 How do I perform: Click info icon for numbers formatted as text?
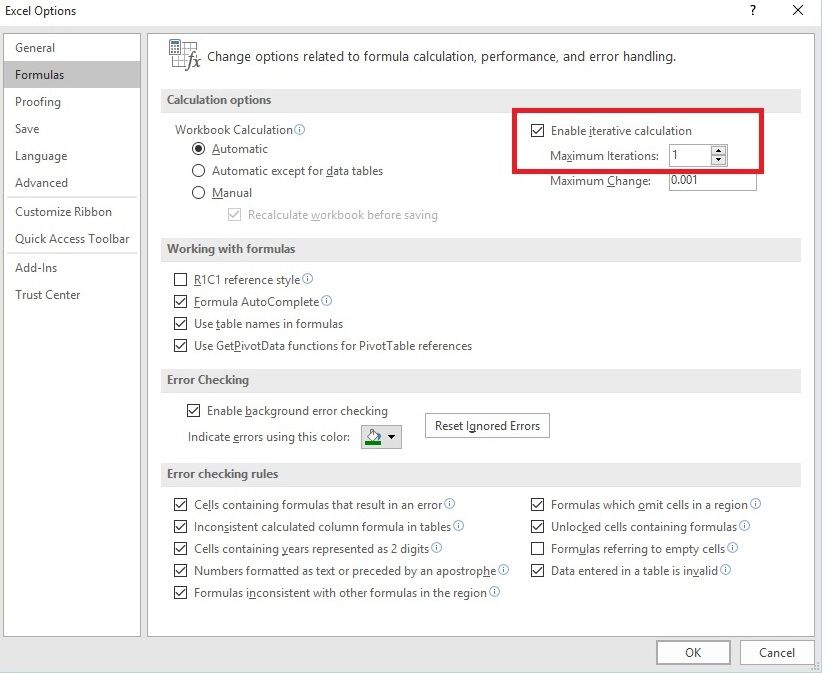pyautogui.click(x=503, y=569)
